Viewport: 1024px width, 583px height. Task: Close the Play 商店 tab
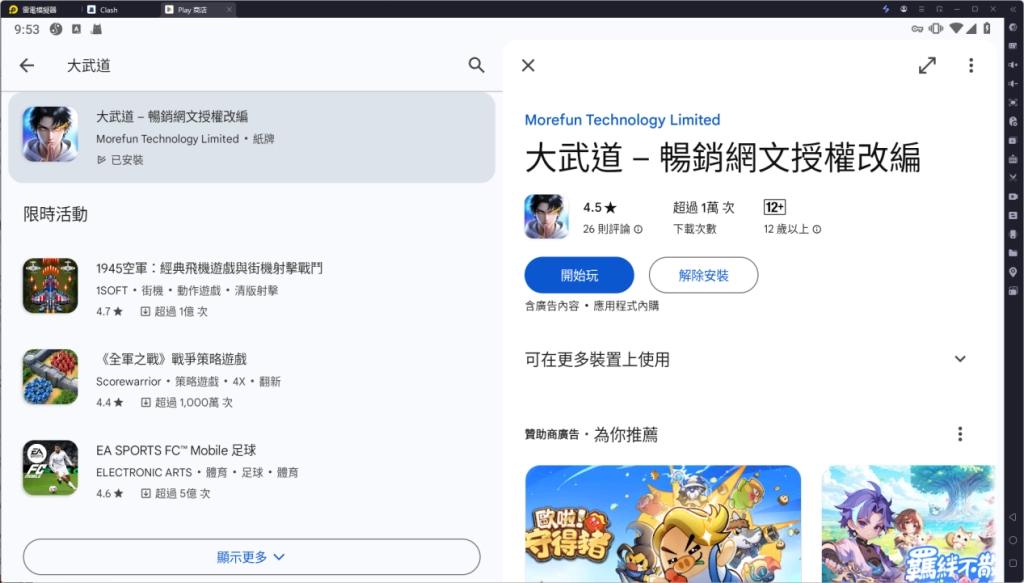(x=229, y=9)
